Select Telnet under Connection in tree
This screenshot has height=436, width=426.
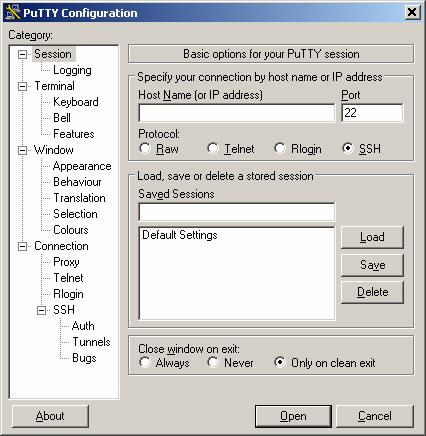(68, 278)
